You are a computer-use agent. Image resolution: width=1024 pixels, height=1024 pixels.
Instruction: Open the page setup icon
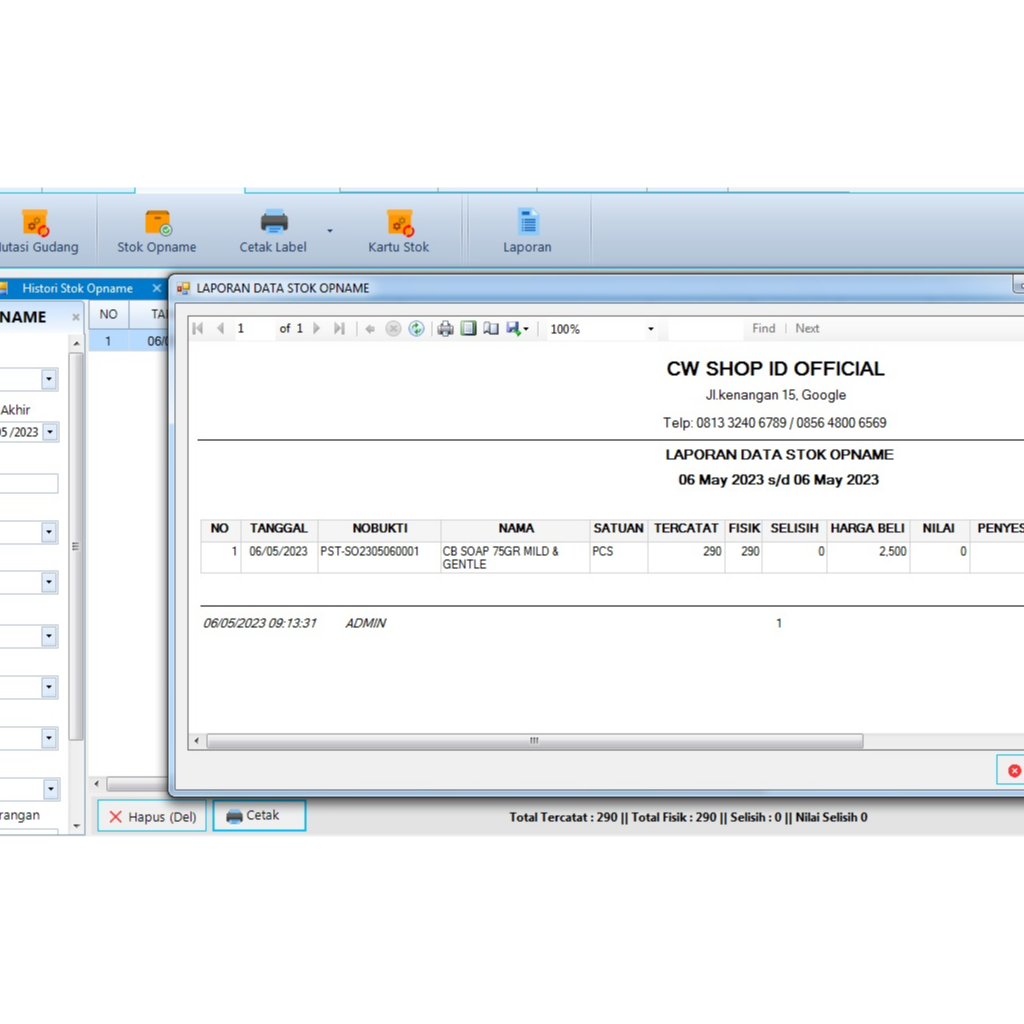coord(491,329)
